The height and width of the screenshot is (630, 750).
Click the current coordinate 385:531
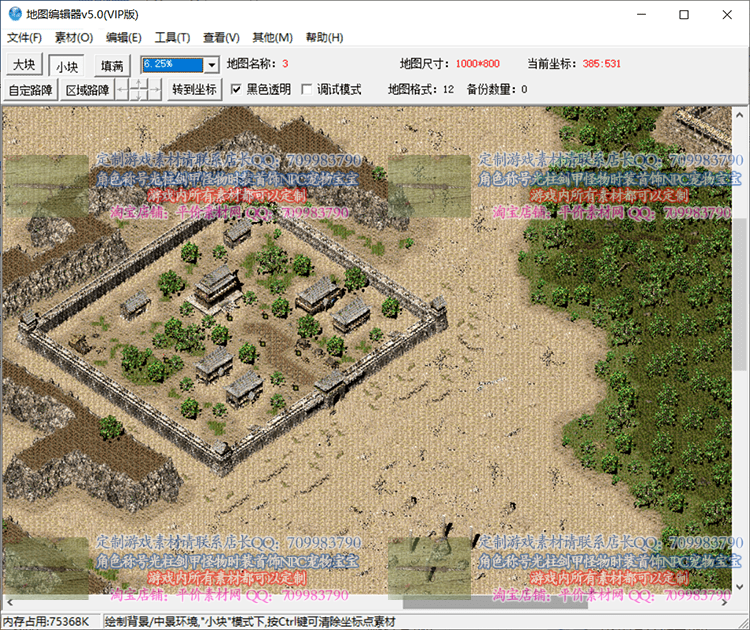(602, 64)
